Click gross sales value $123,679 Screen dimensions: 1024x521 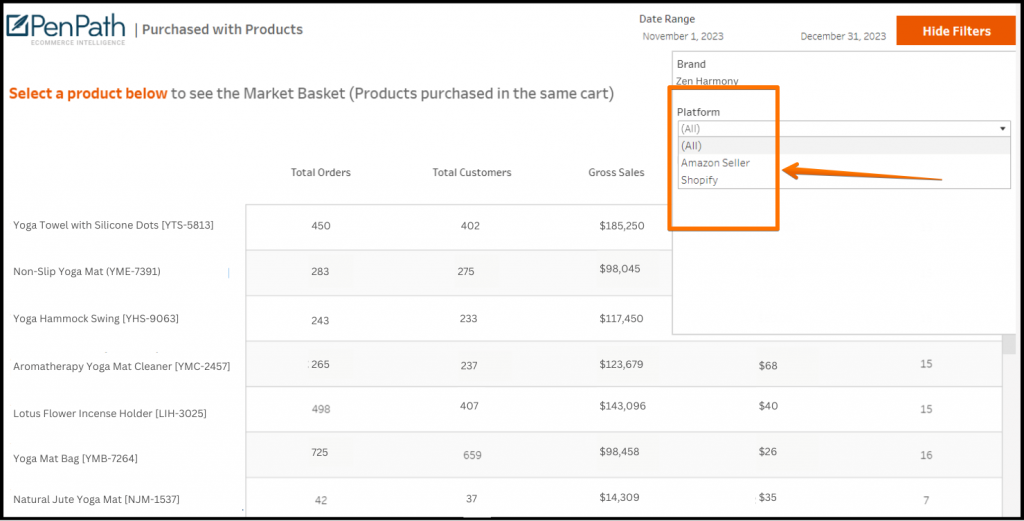tap(621, 364)
